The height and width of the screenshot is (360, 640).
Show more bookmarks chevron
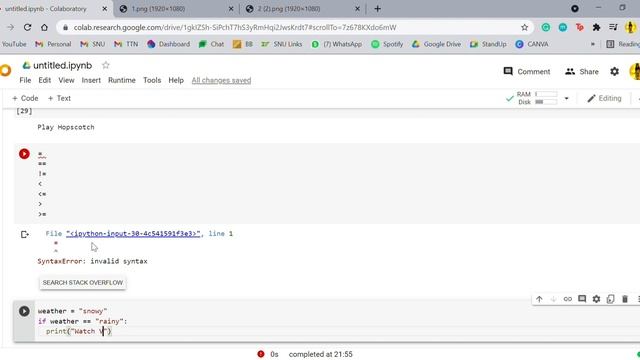coord(593,44)
